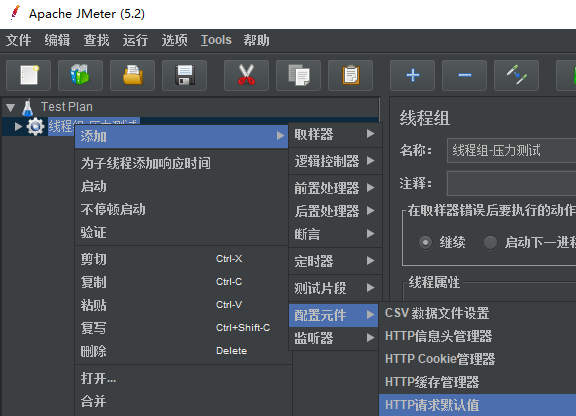Open the 定时器 submenu
Screen dimensions: 576x416
pyautogui.click(x=335, y=261)
